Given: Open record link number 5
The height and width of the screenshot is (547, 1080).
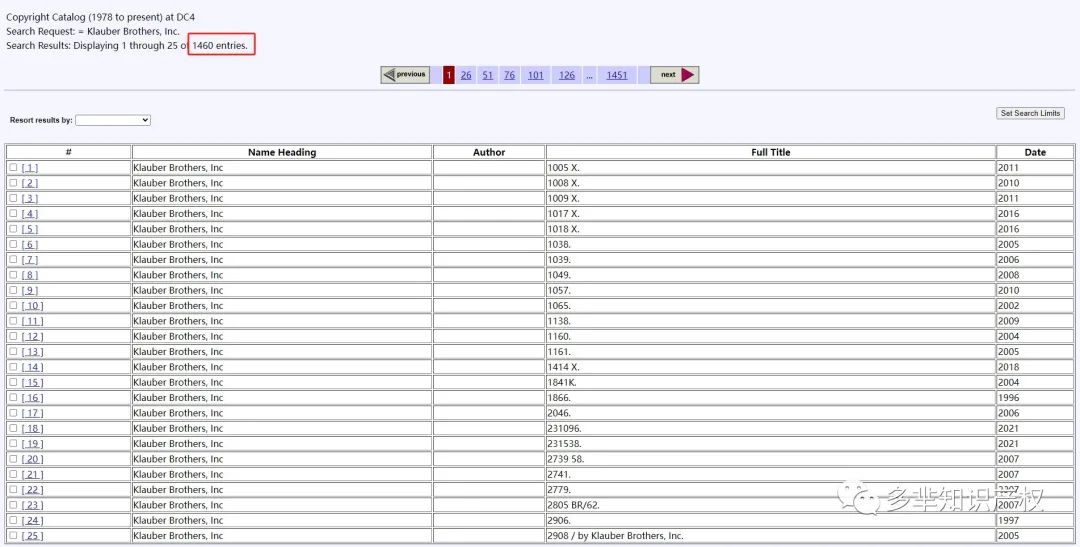Looking at the screenshot, I should 30,229.
